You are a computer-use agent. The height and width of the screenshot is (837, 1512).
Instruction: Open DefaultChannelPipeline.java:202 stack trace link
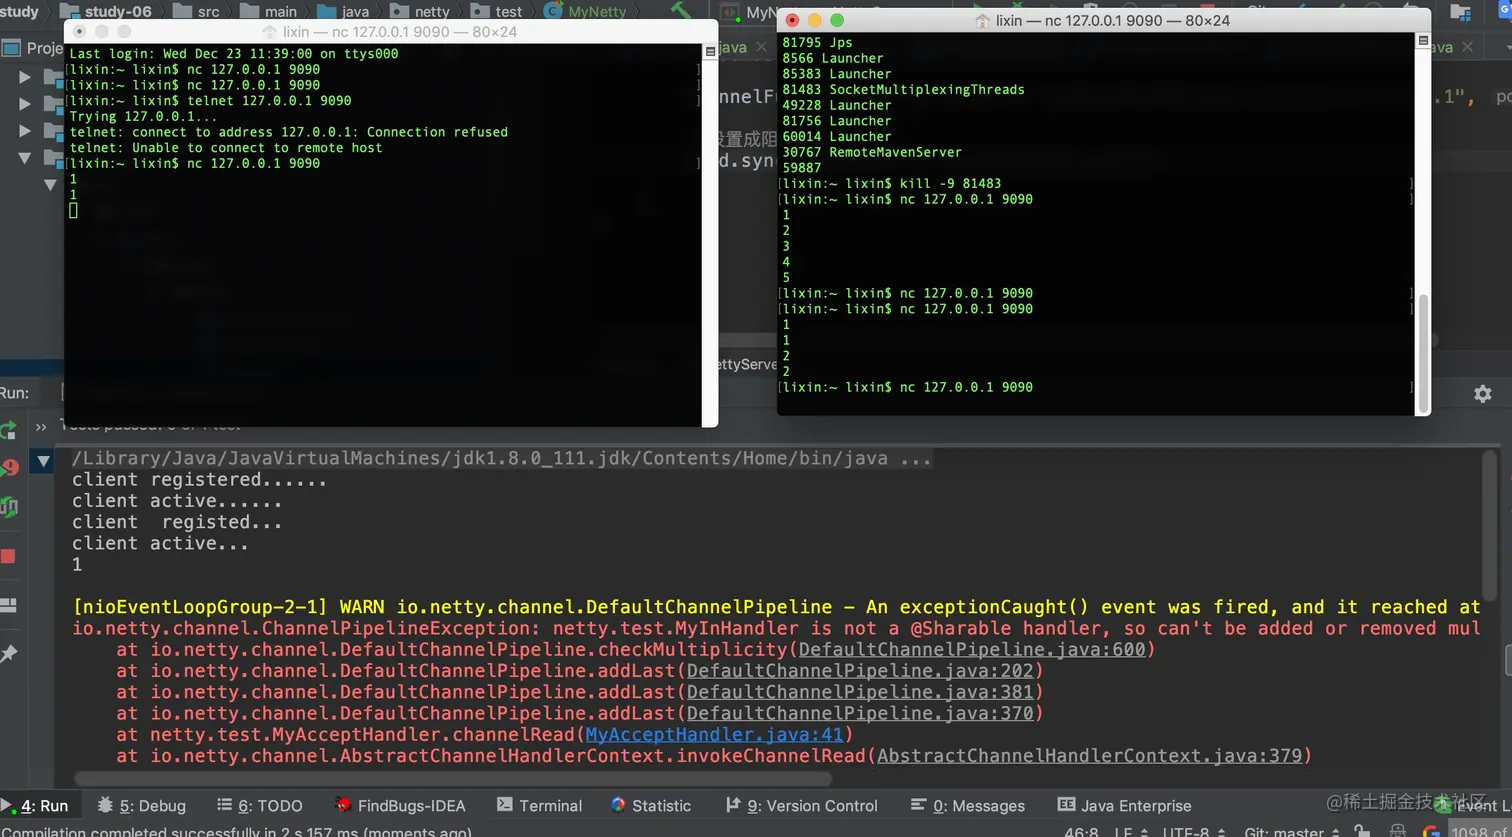coord(860,671)
